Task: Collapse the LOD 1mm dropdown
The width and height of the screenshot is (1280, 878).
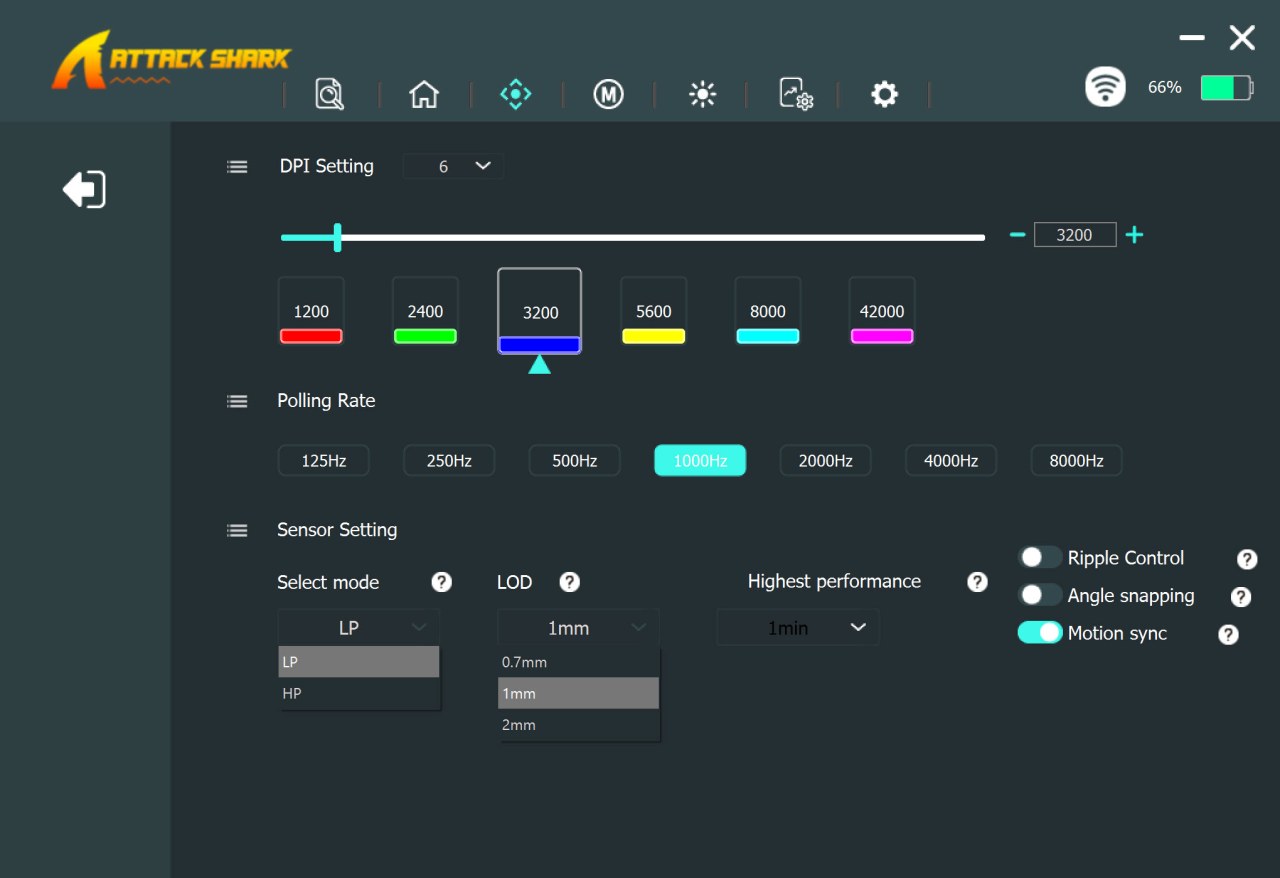Action: 578,628
